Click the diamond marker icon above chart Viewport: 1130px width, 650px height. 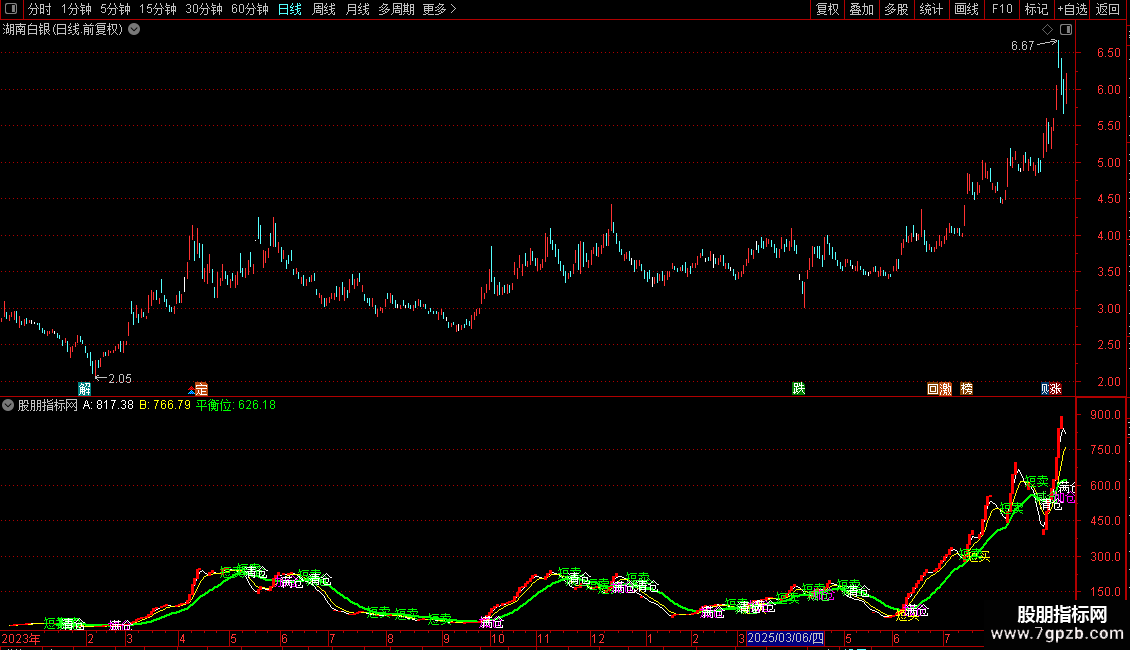pos(1048,30)
